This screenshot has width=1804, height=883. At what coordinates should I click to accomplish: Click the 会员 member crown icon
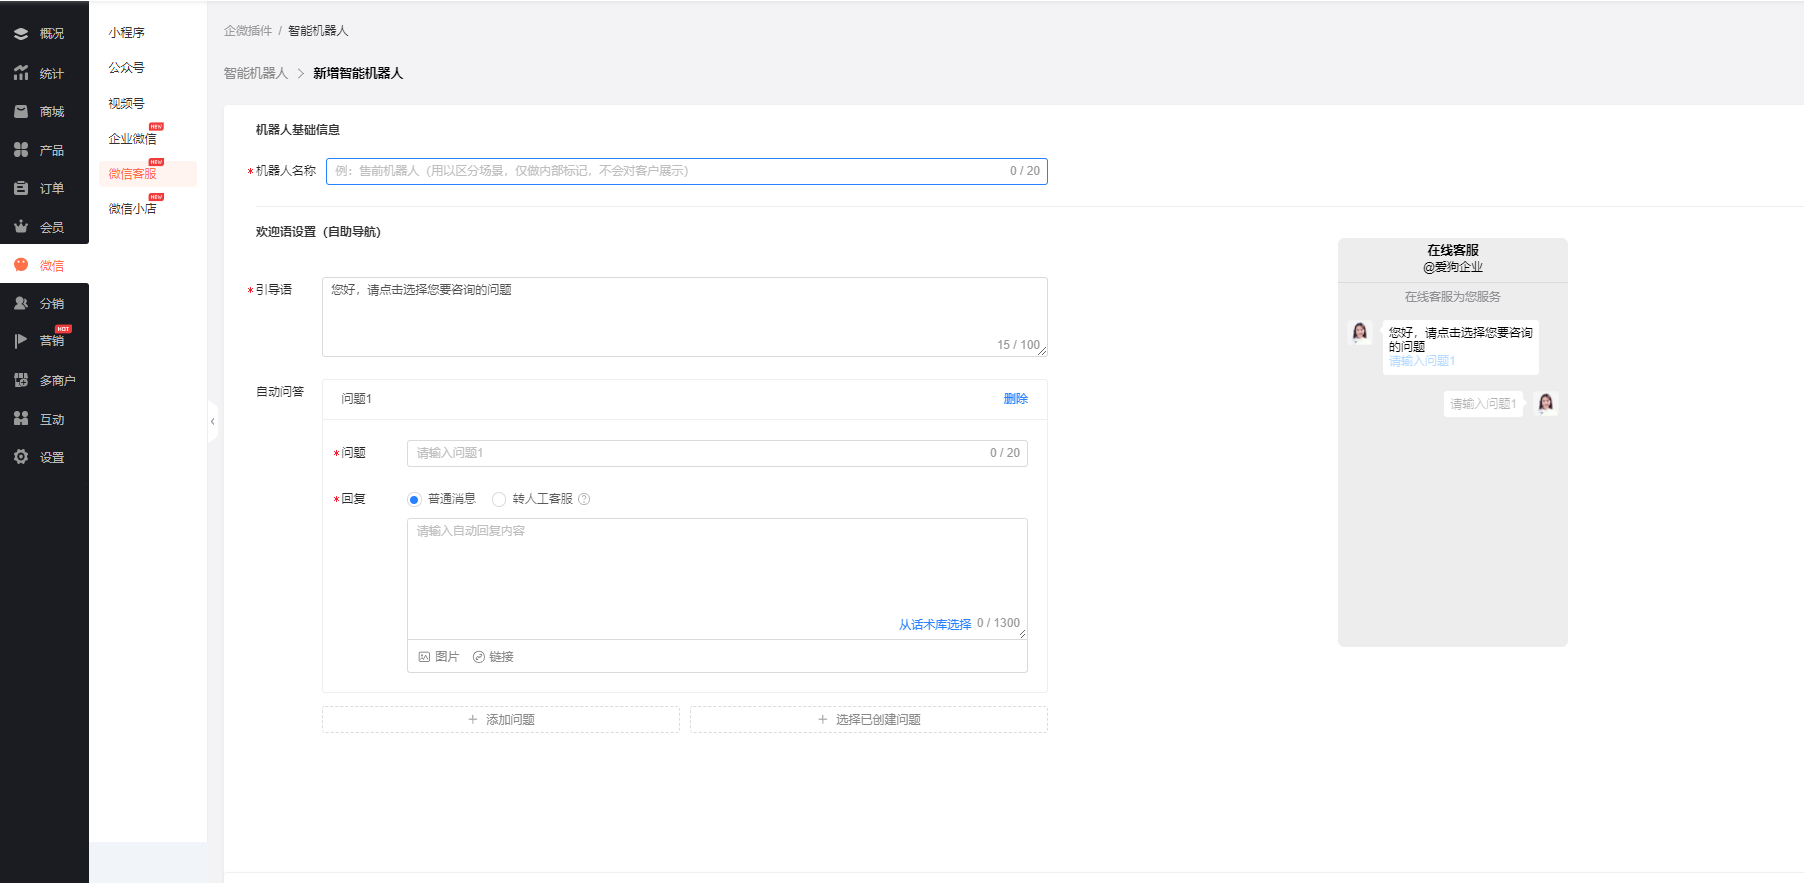pos(21,227)
